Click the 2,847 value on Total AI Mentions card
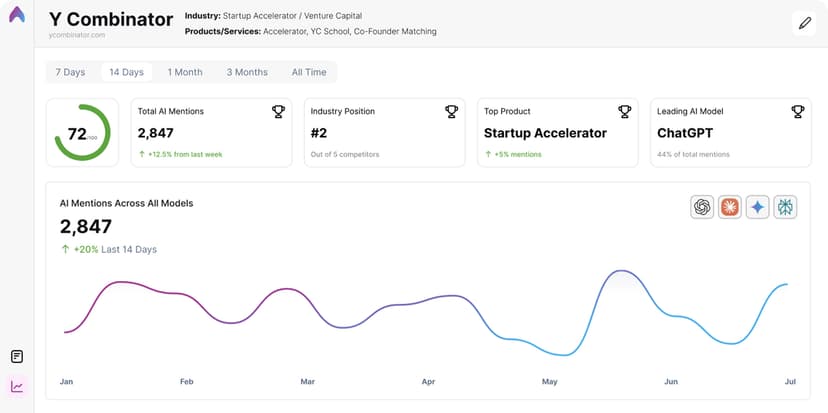Screen dimensions: 828x413 (156, 133)
